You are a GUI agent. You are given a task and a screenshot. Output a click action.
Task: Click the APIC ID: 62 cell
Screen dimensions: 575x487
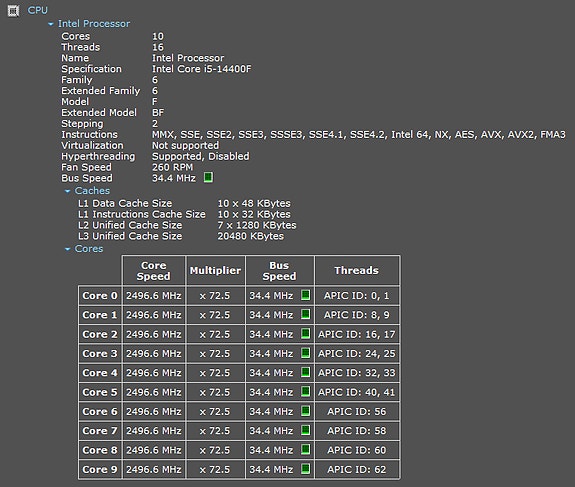pos(357,469)
